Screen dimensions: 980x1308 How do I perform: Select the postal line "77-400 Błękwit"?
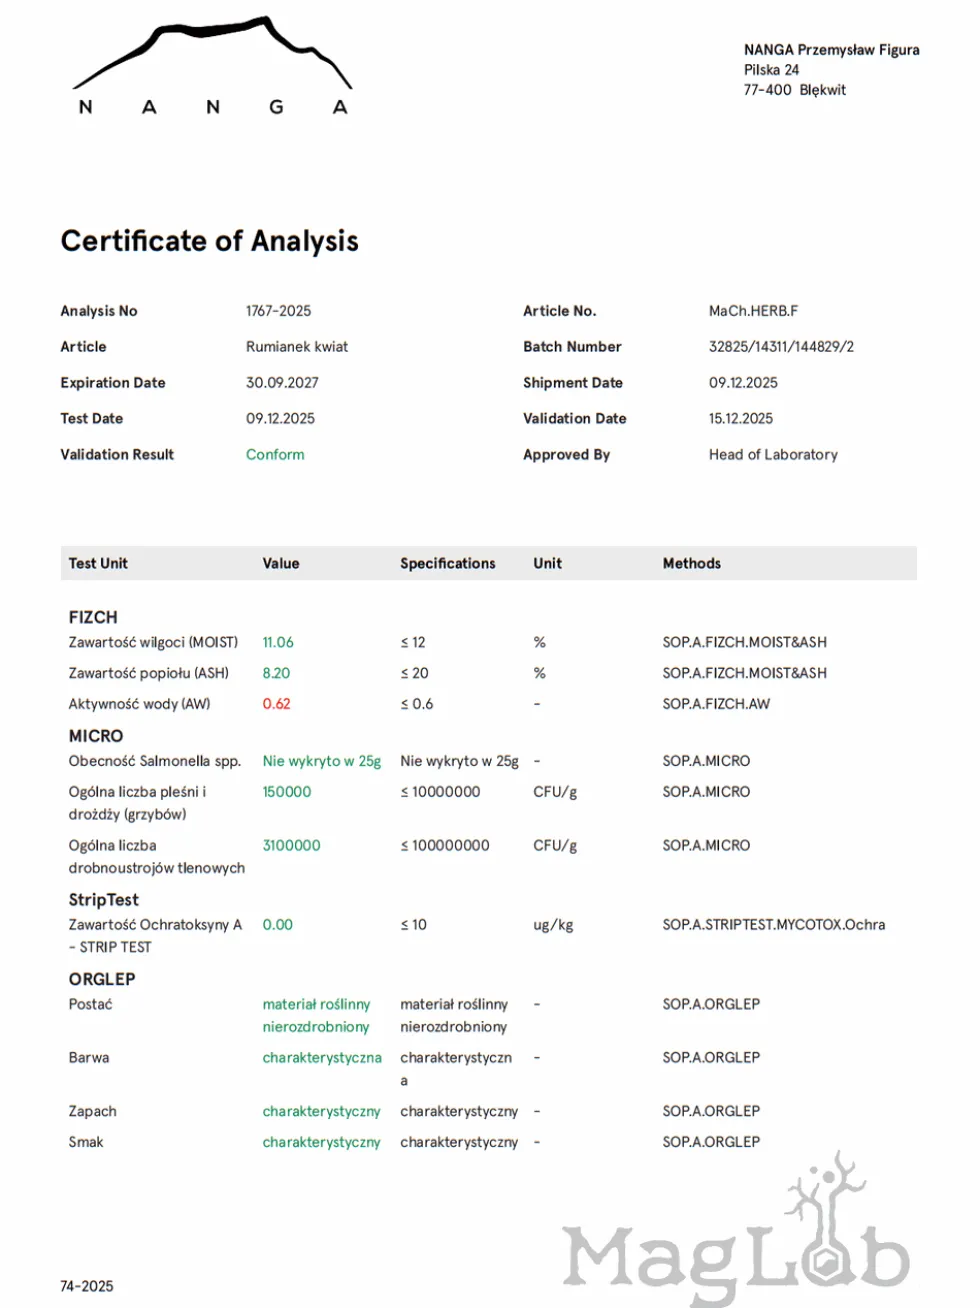click(795, 90)
